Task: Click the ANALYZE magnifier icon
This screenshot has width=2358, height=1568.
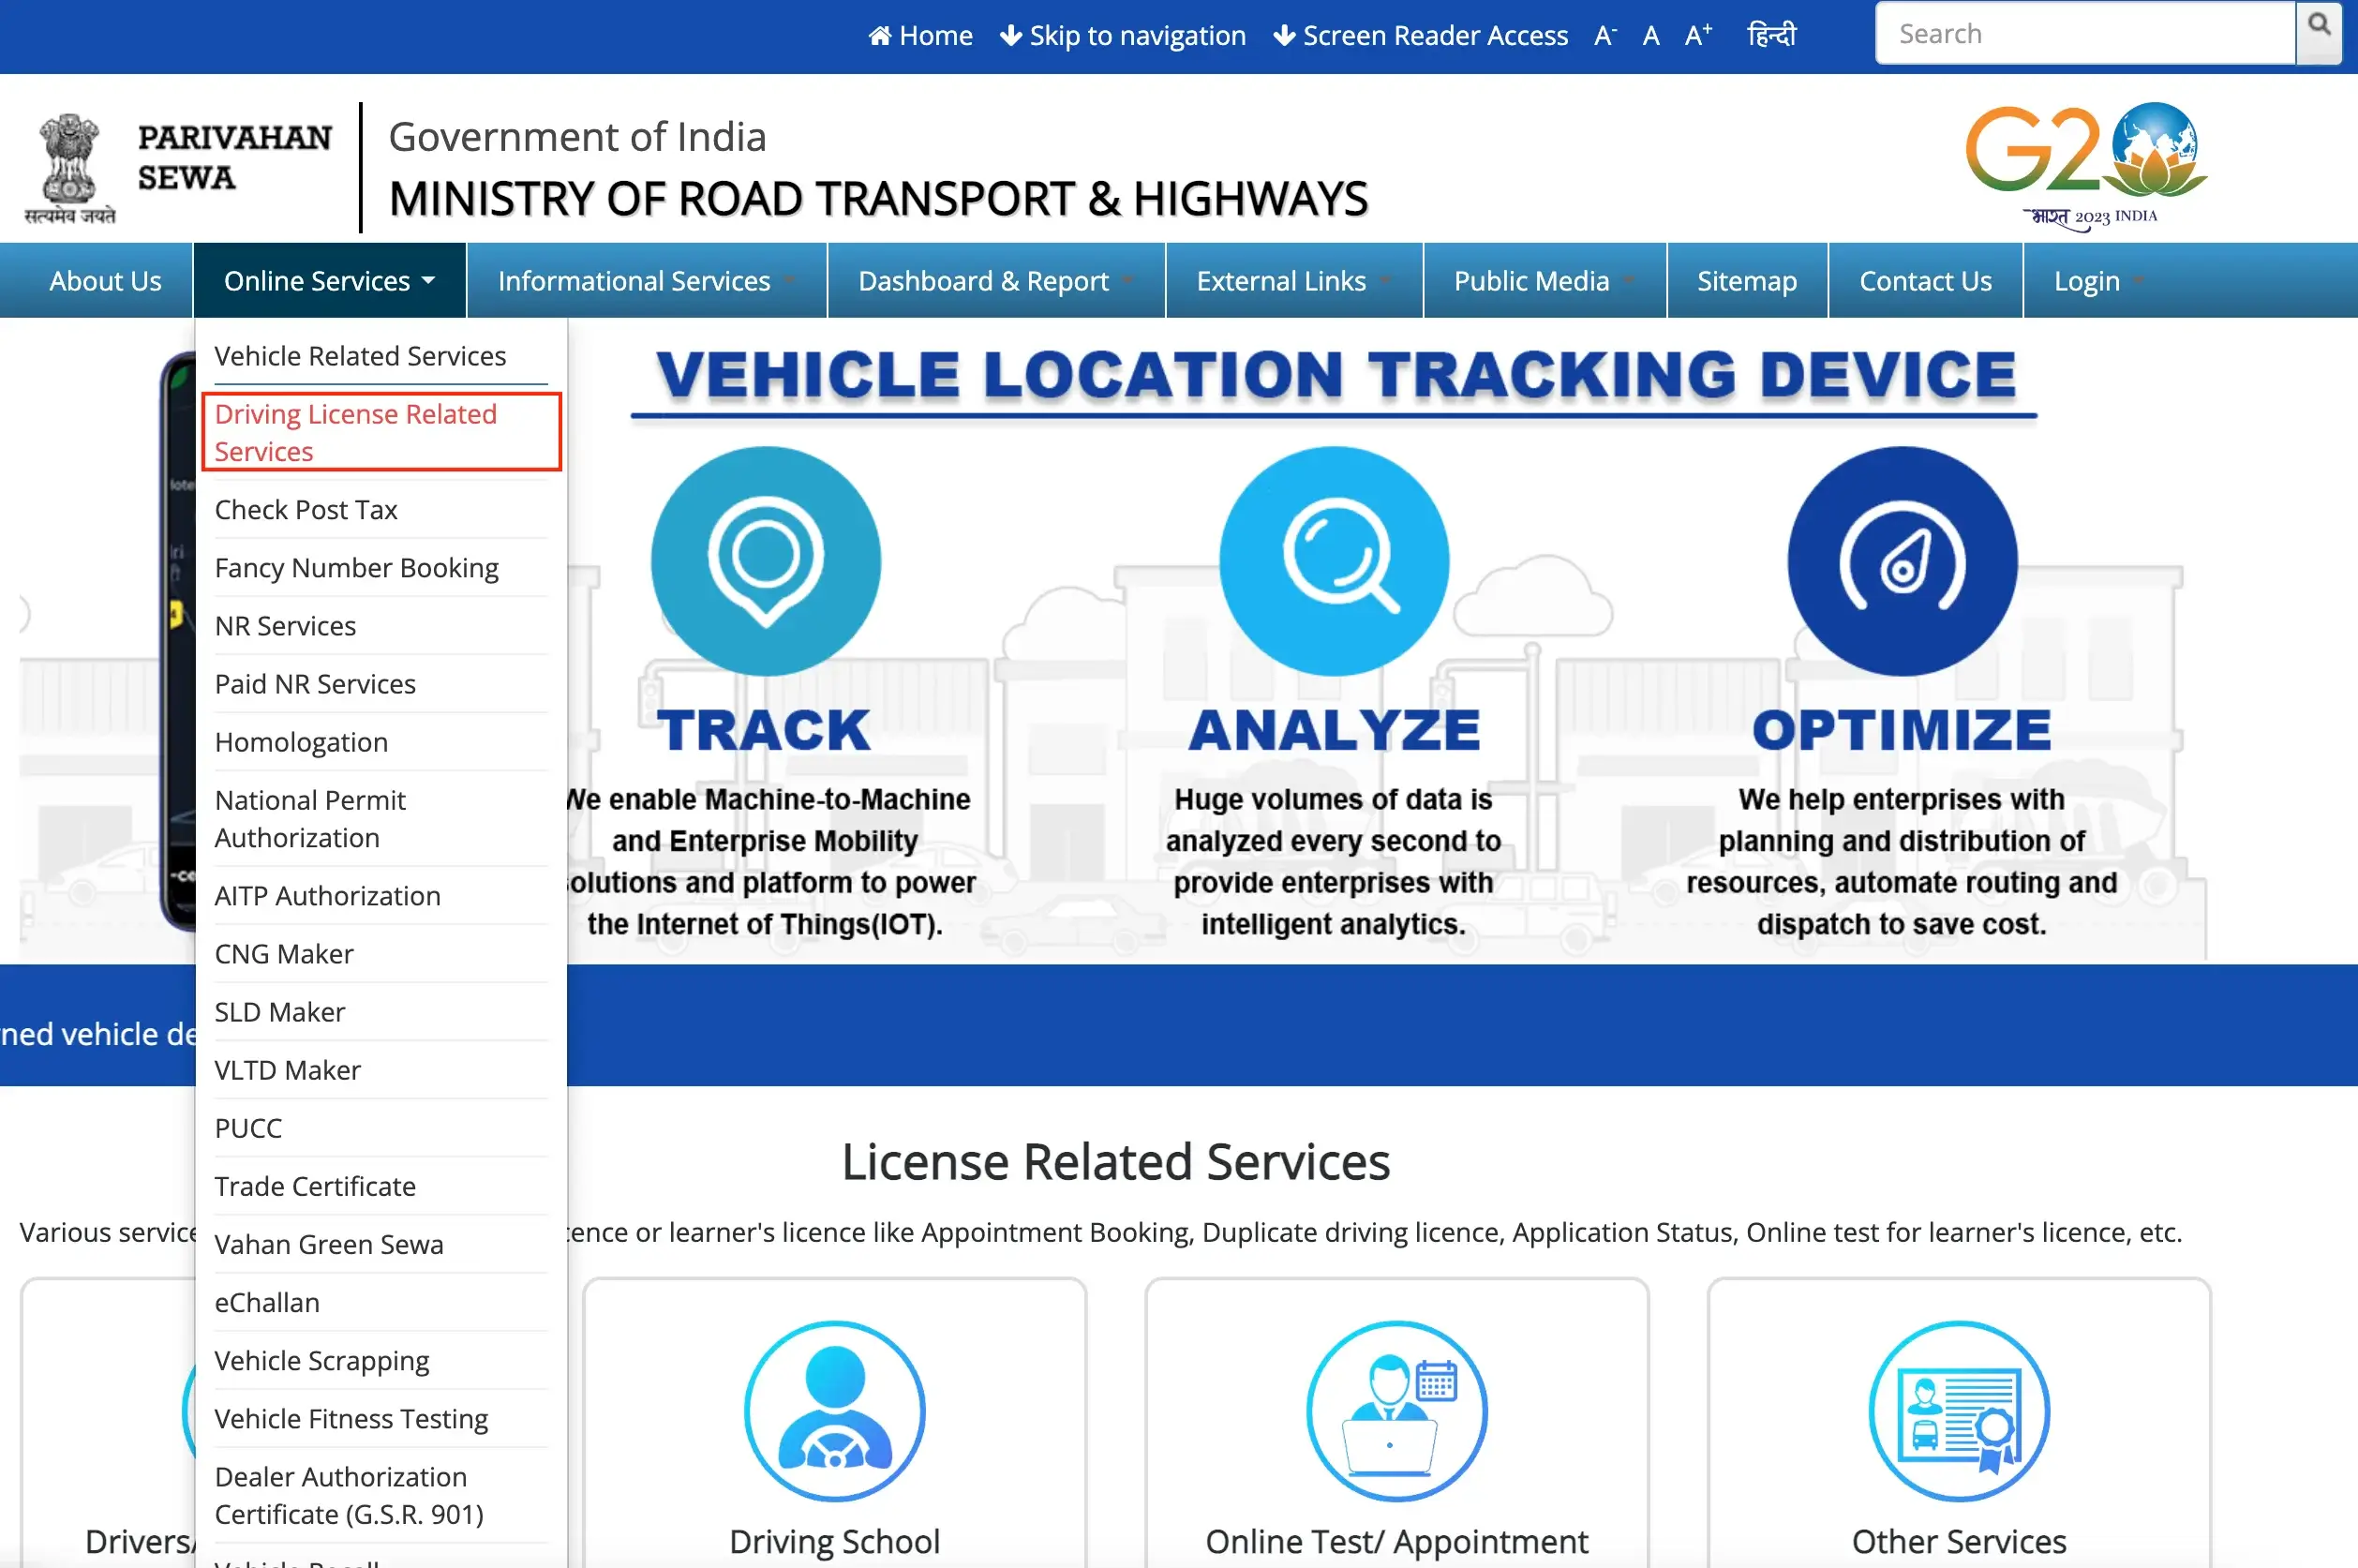Action: tap(1333, 560)
